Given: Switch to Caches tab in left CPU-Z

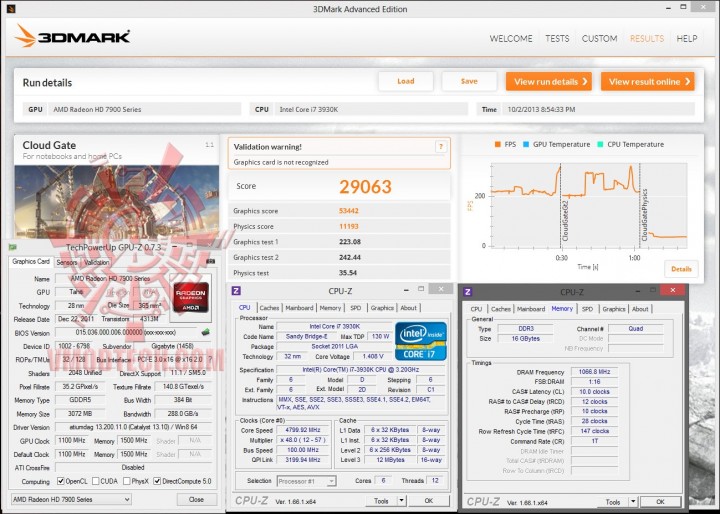Looking at the screenshot, I should click(269, 308).
